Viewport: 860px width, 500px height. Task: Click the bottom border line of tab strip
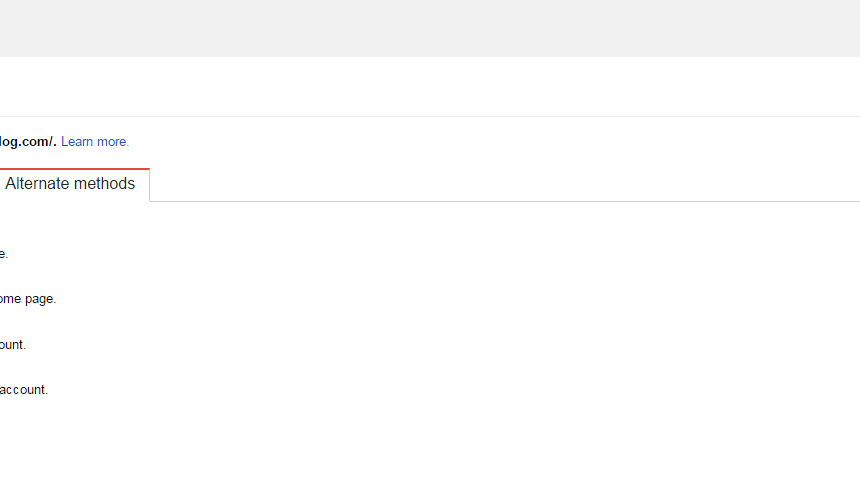505,201
